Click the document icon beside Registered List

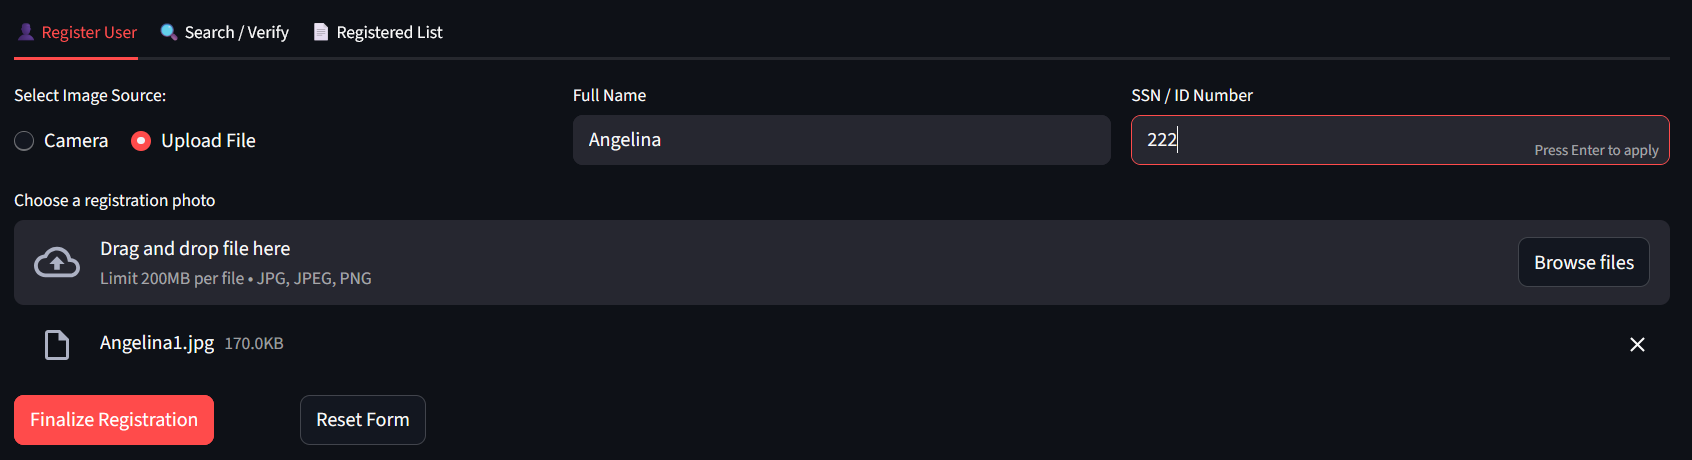pyautogui.click(x=321, y=32)
